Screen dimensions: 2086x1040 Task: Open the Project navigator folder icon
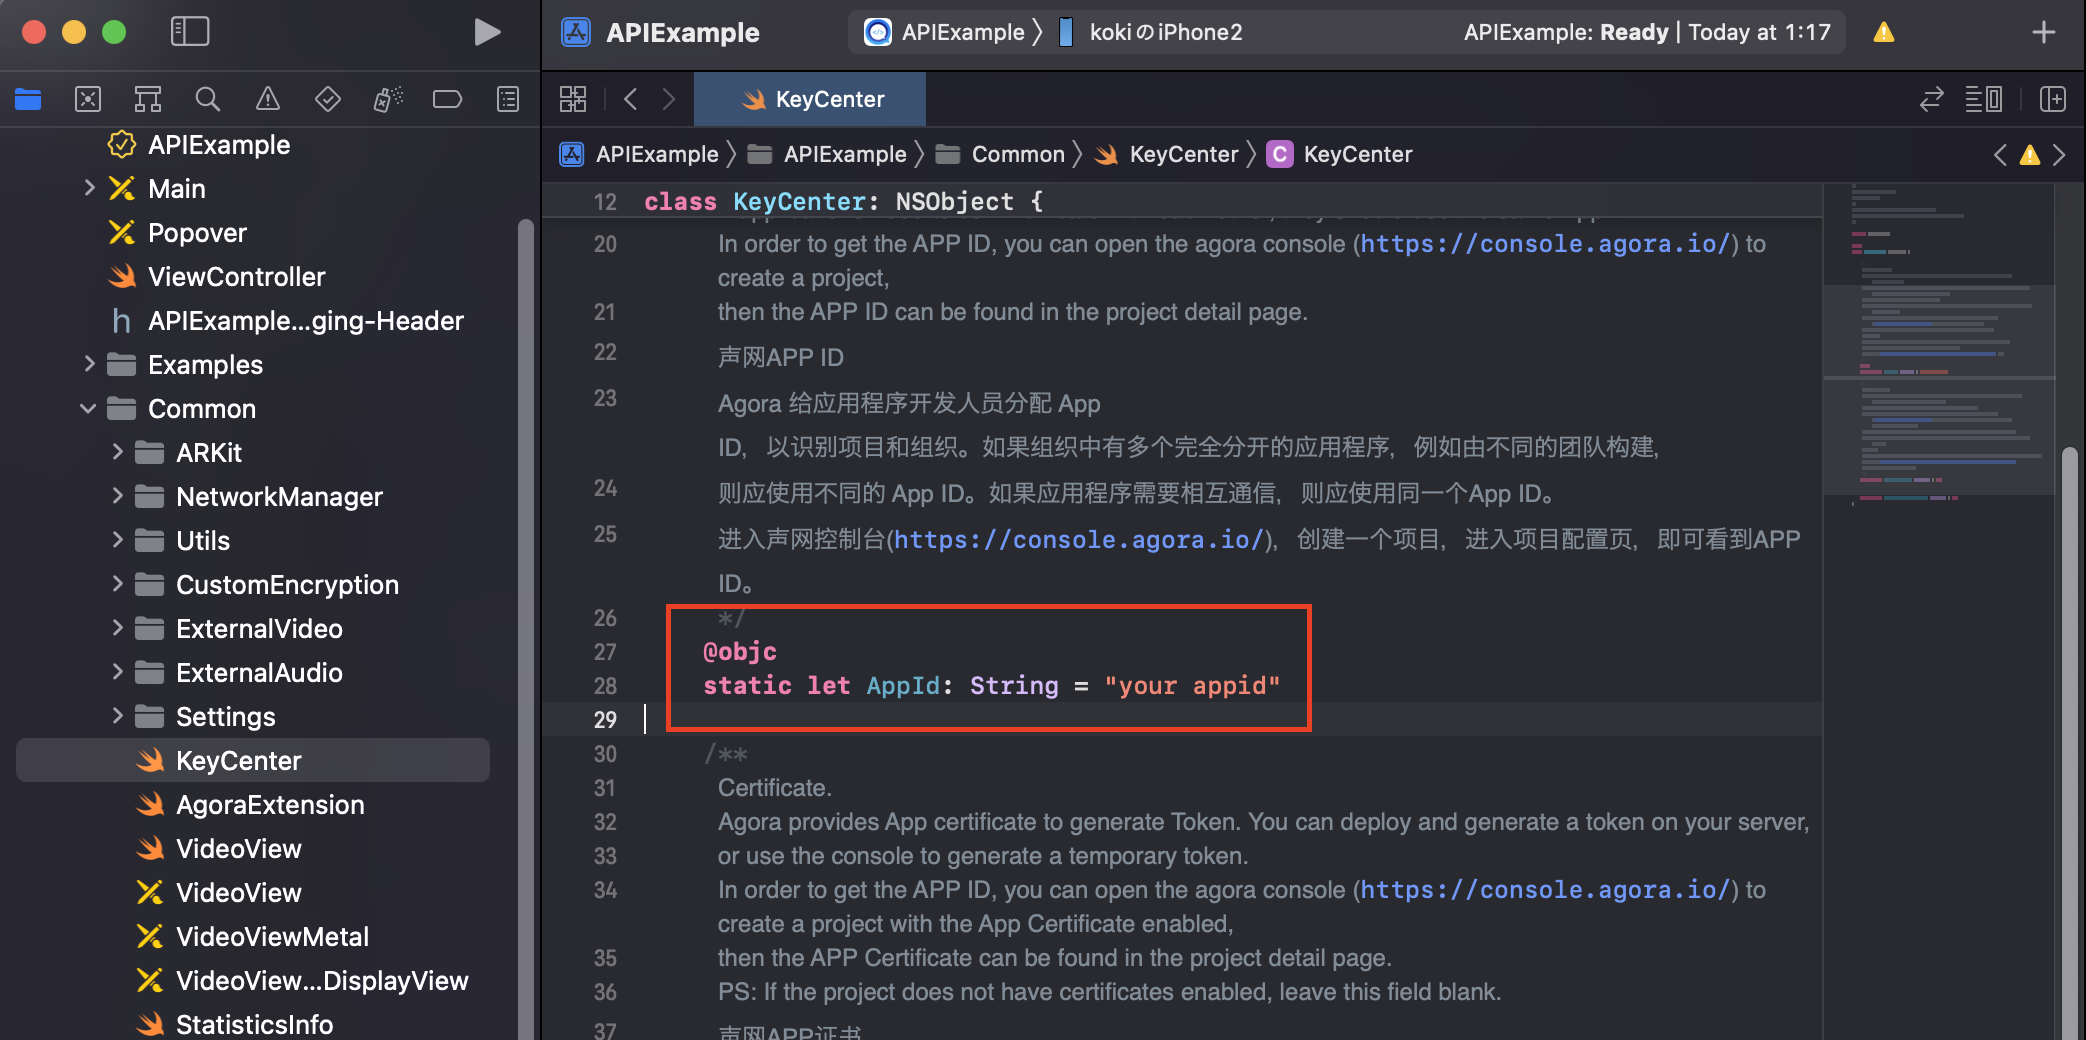(28, 99)
